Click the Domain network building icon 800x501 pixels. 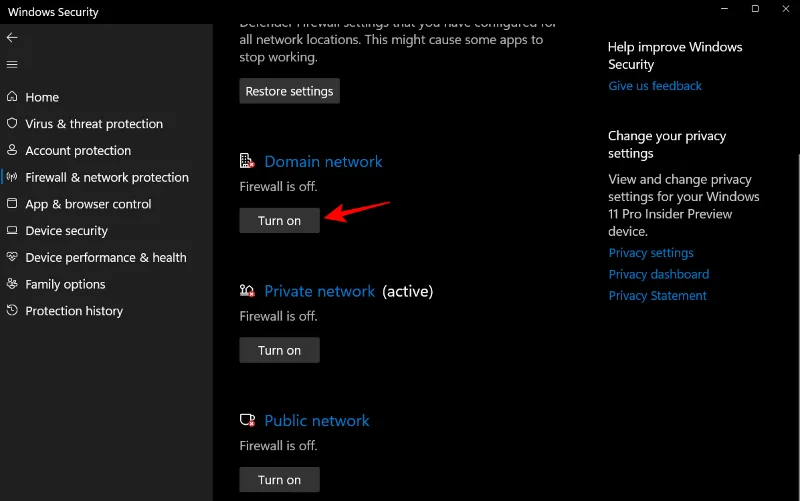(x=247, y=161)
